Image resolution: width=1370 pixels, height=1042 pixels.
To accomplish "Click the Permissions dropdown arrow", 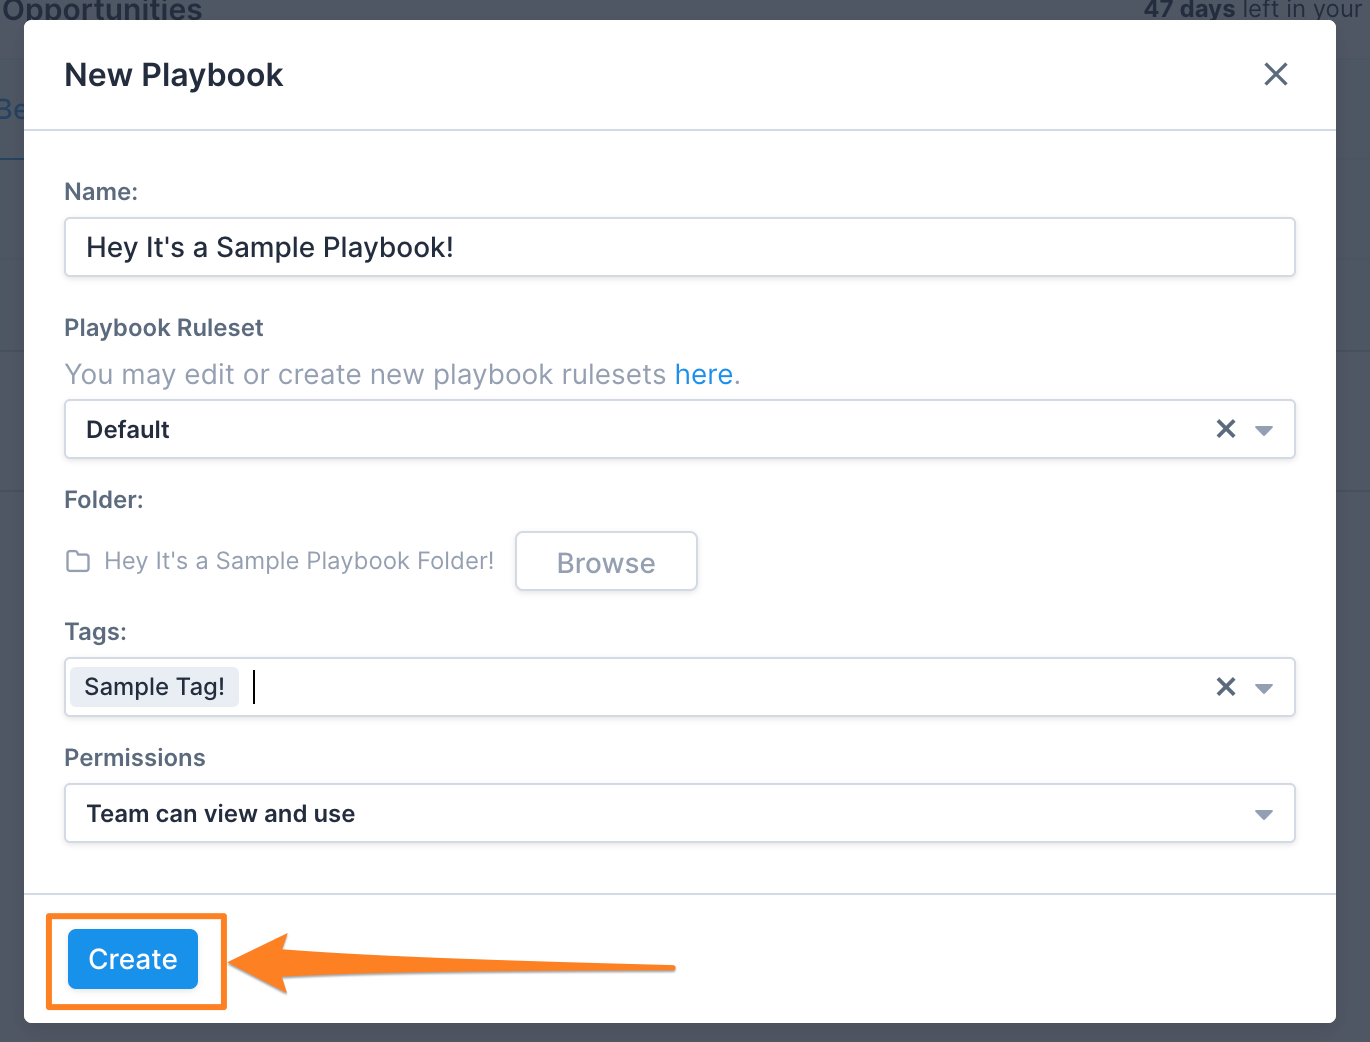I will click(x=1264, y=814).
